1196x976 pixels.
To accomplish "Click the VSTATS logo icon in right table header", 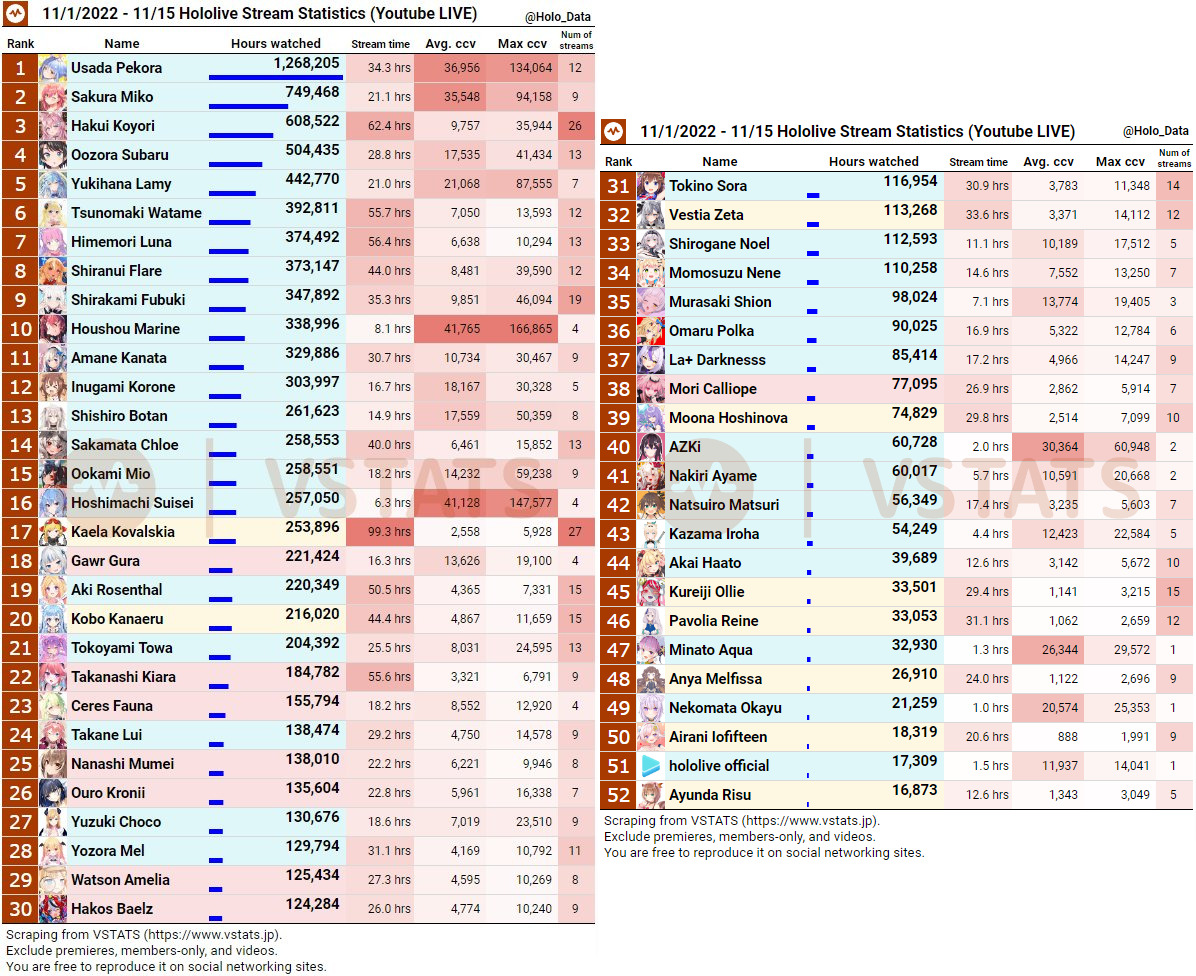I will coord(614,131).
